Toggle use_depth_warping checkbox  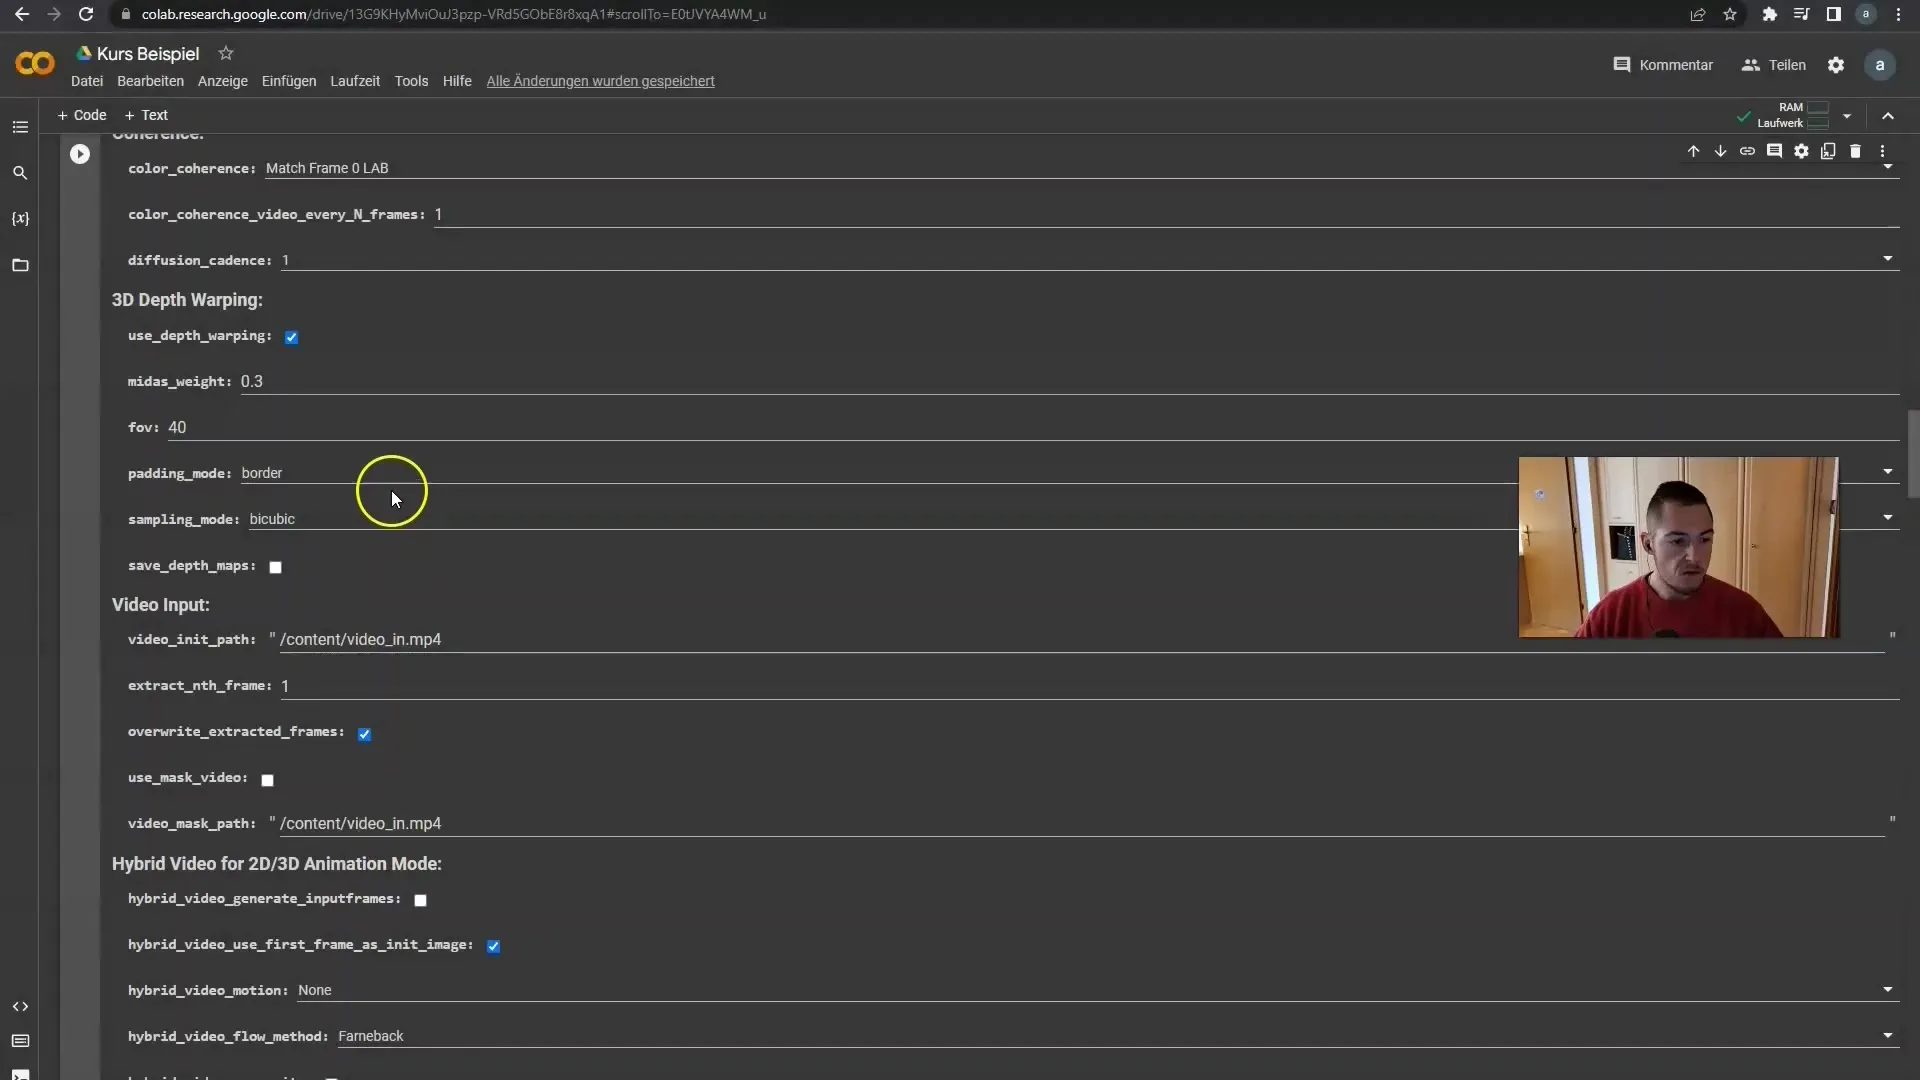click(291, 337)
